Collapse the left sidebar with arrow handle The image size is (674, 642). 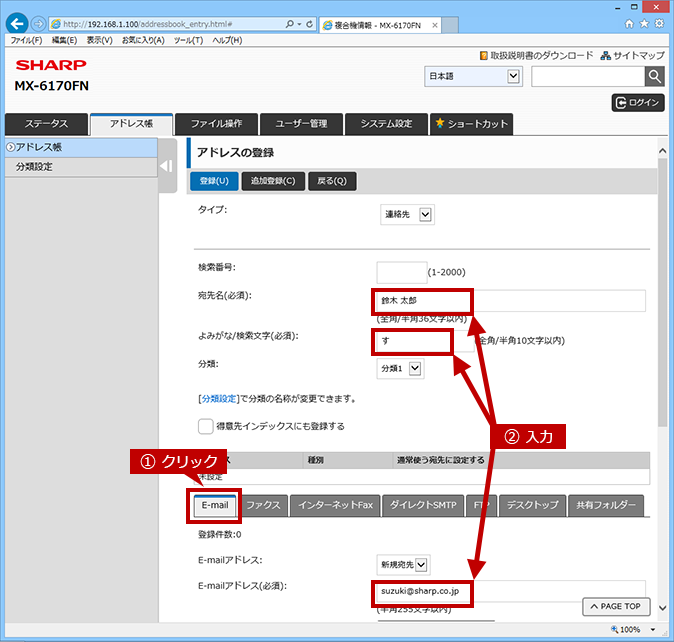pos(167,166)
